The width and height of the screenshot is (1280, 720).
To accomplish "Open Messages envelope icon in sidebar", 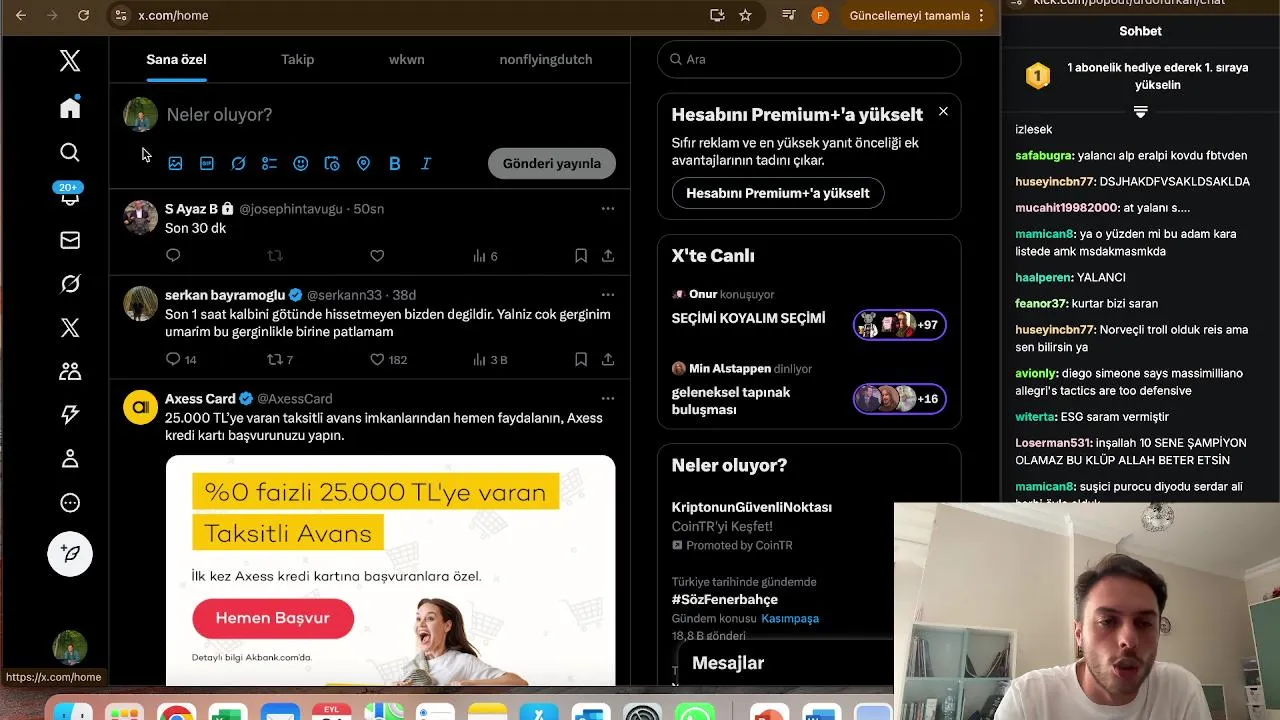I will 70,240.
